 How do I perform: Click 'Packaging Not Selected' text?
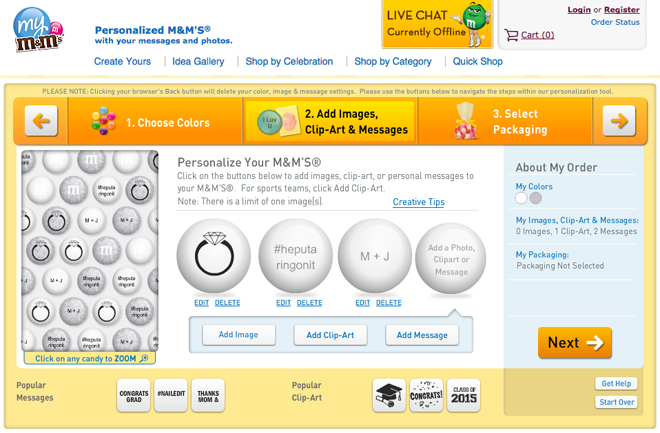point(560,266)
